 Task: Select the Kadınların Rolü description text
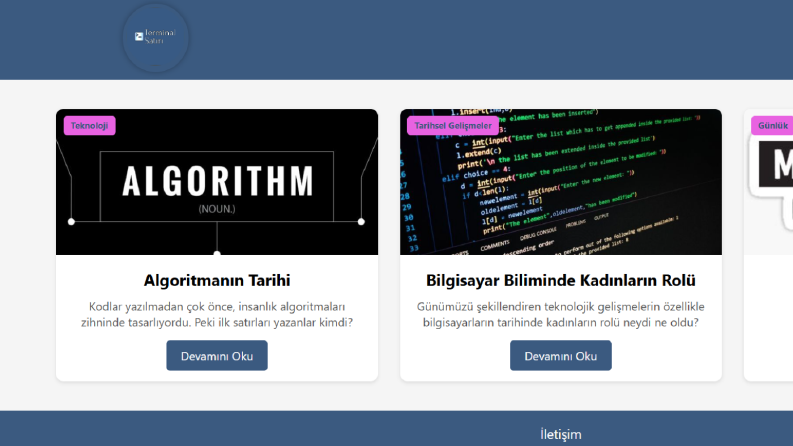point(561,315)
